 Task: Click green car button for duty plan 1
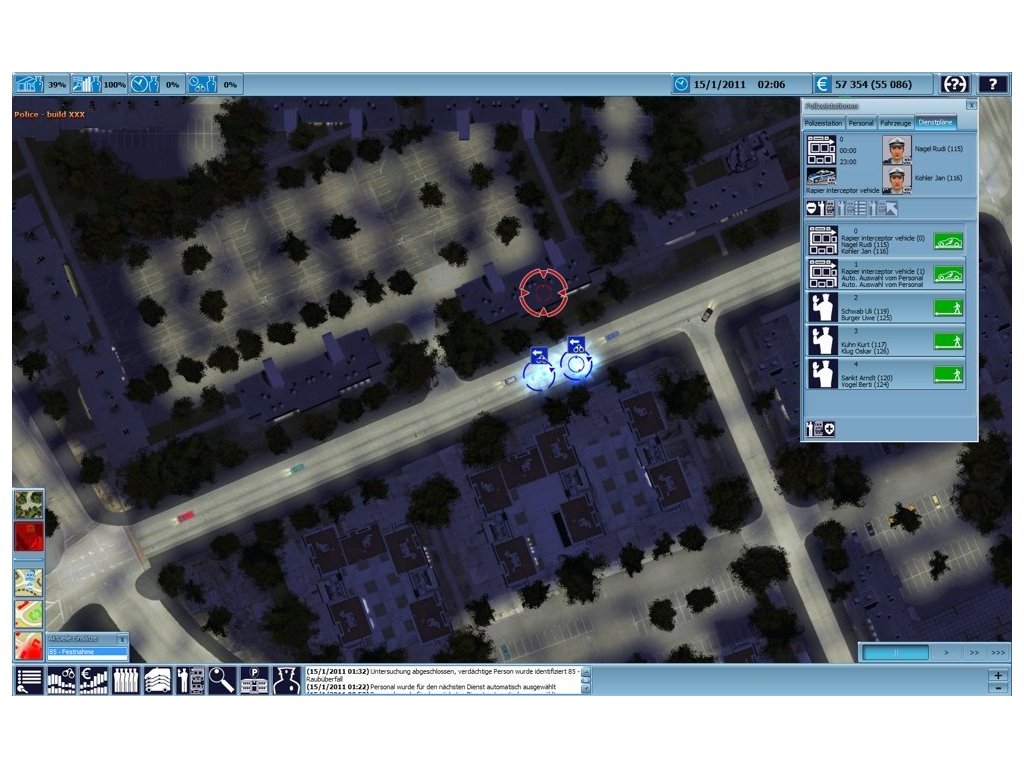coord(948,275)
